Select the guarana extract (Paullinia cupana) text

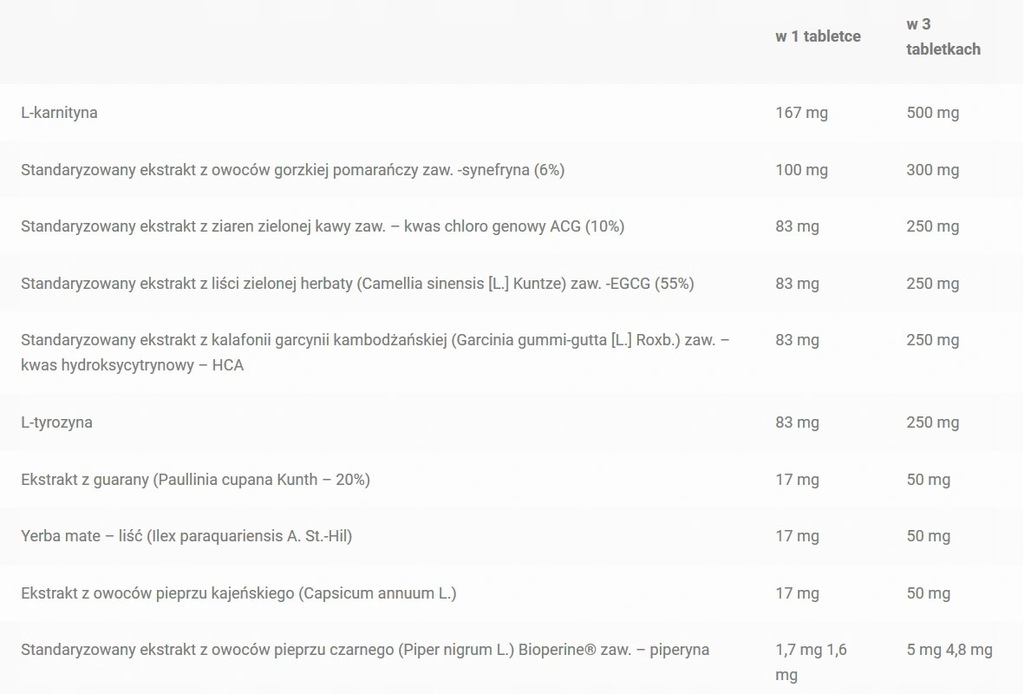pyautogui.click(x=195, y=480)
